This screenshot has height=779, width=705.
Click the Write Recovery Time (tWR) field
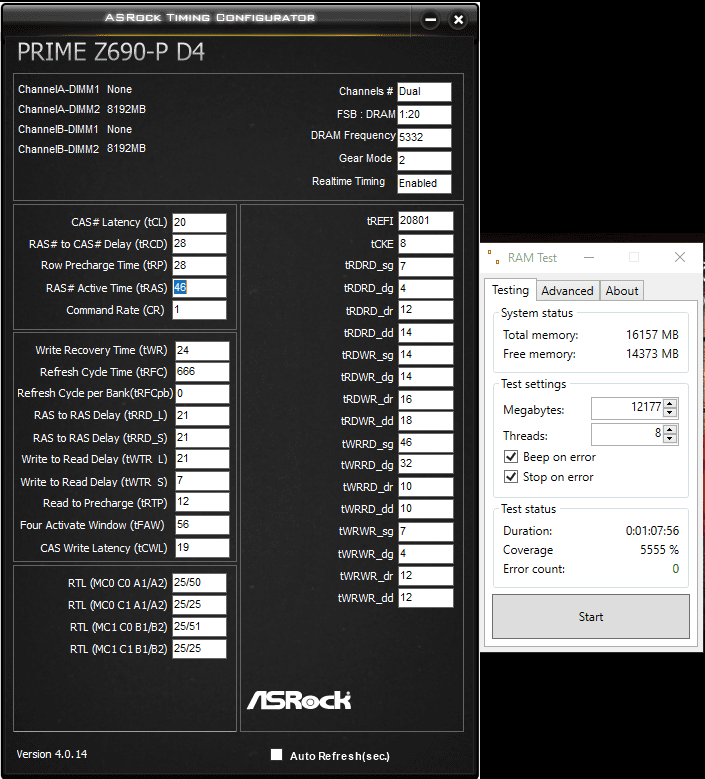202,350
